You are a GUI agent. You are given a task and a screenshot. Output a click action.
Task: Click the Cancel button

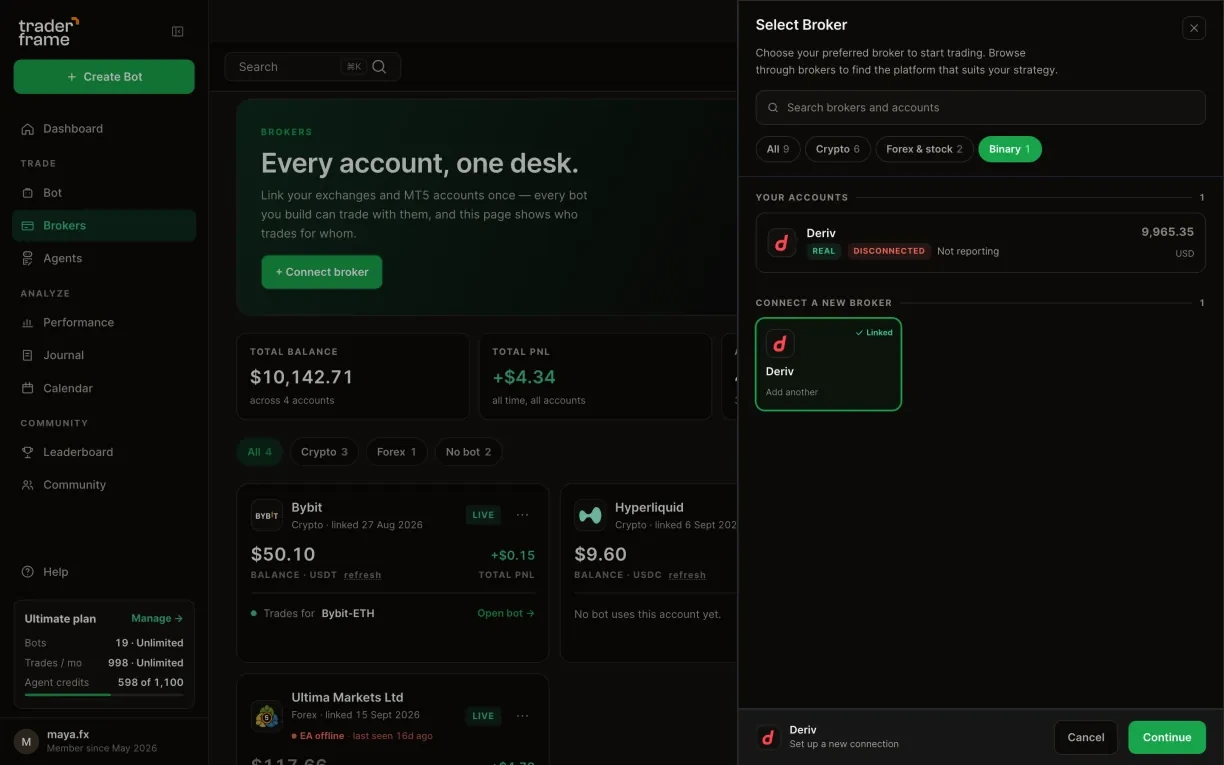coord(1085,738)
